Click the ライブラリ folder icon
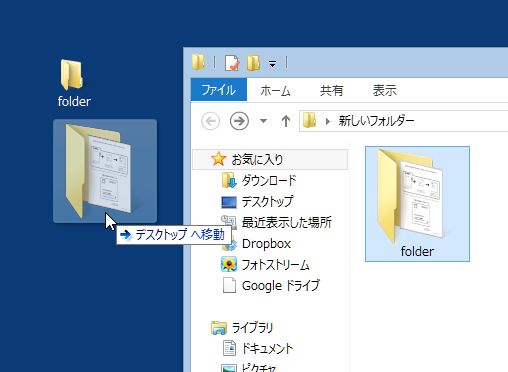508x372 pixels. coord(219,328)
